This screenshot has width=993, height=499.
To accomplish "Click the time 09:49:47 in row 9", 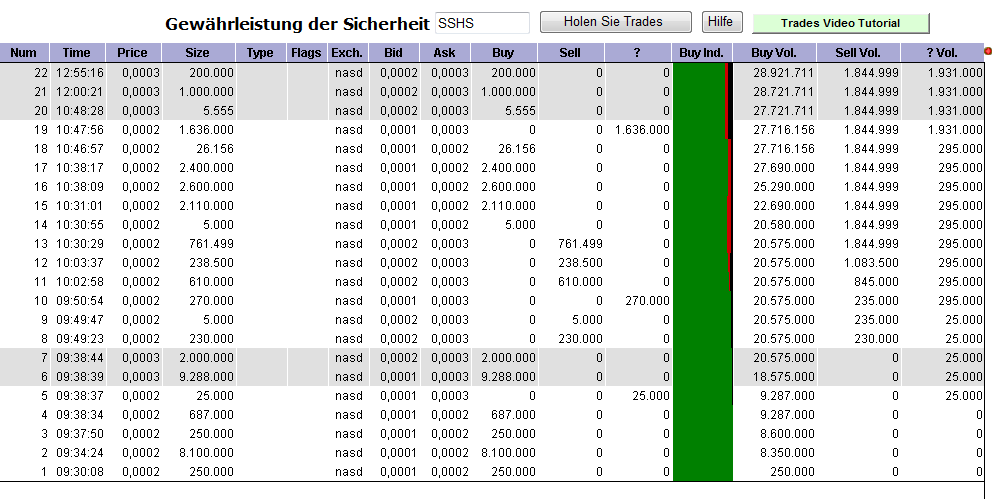I will [x=80, y=320].
